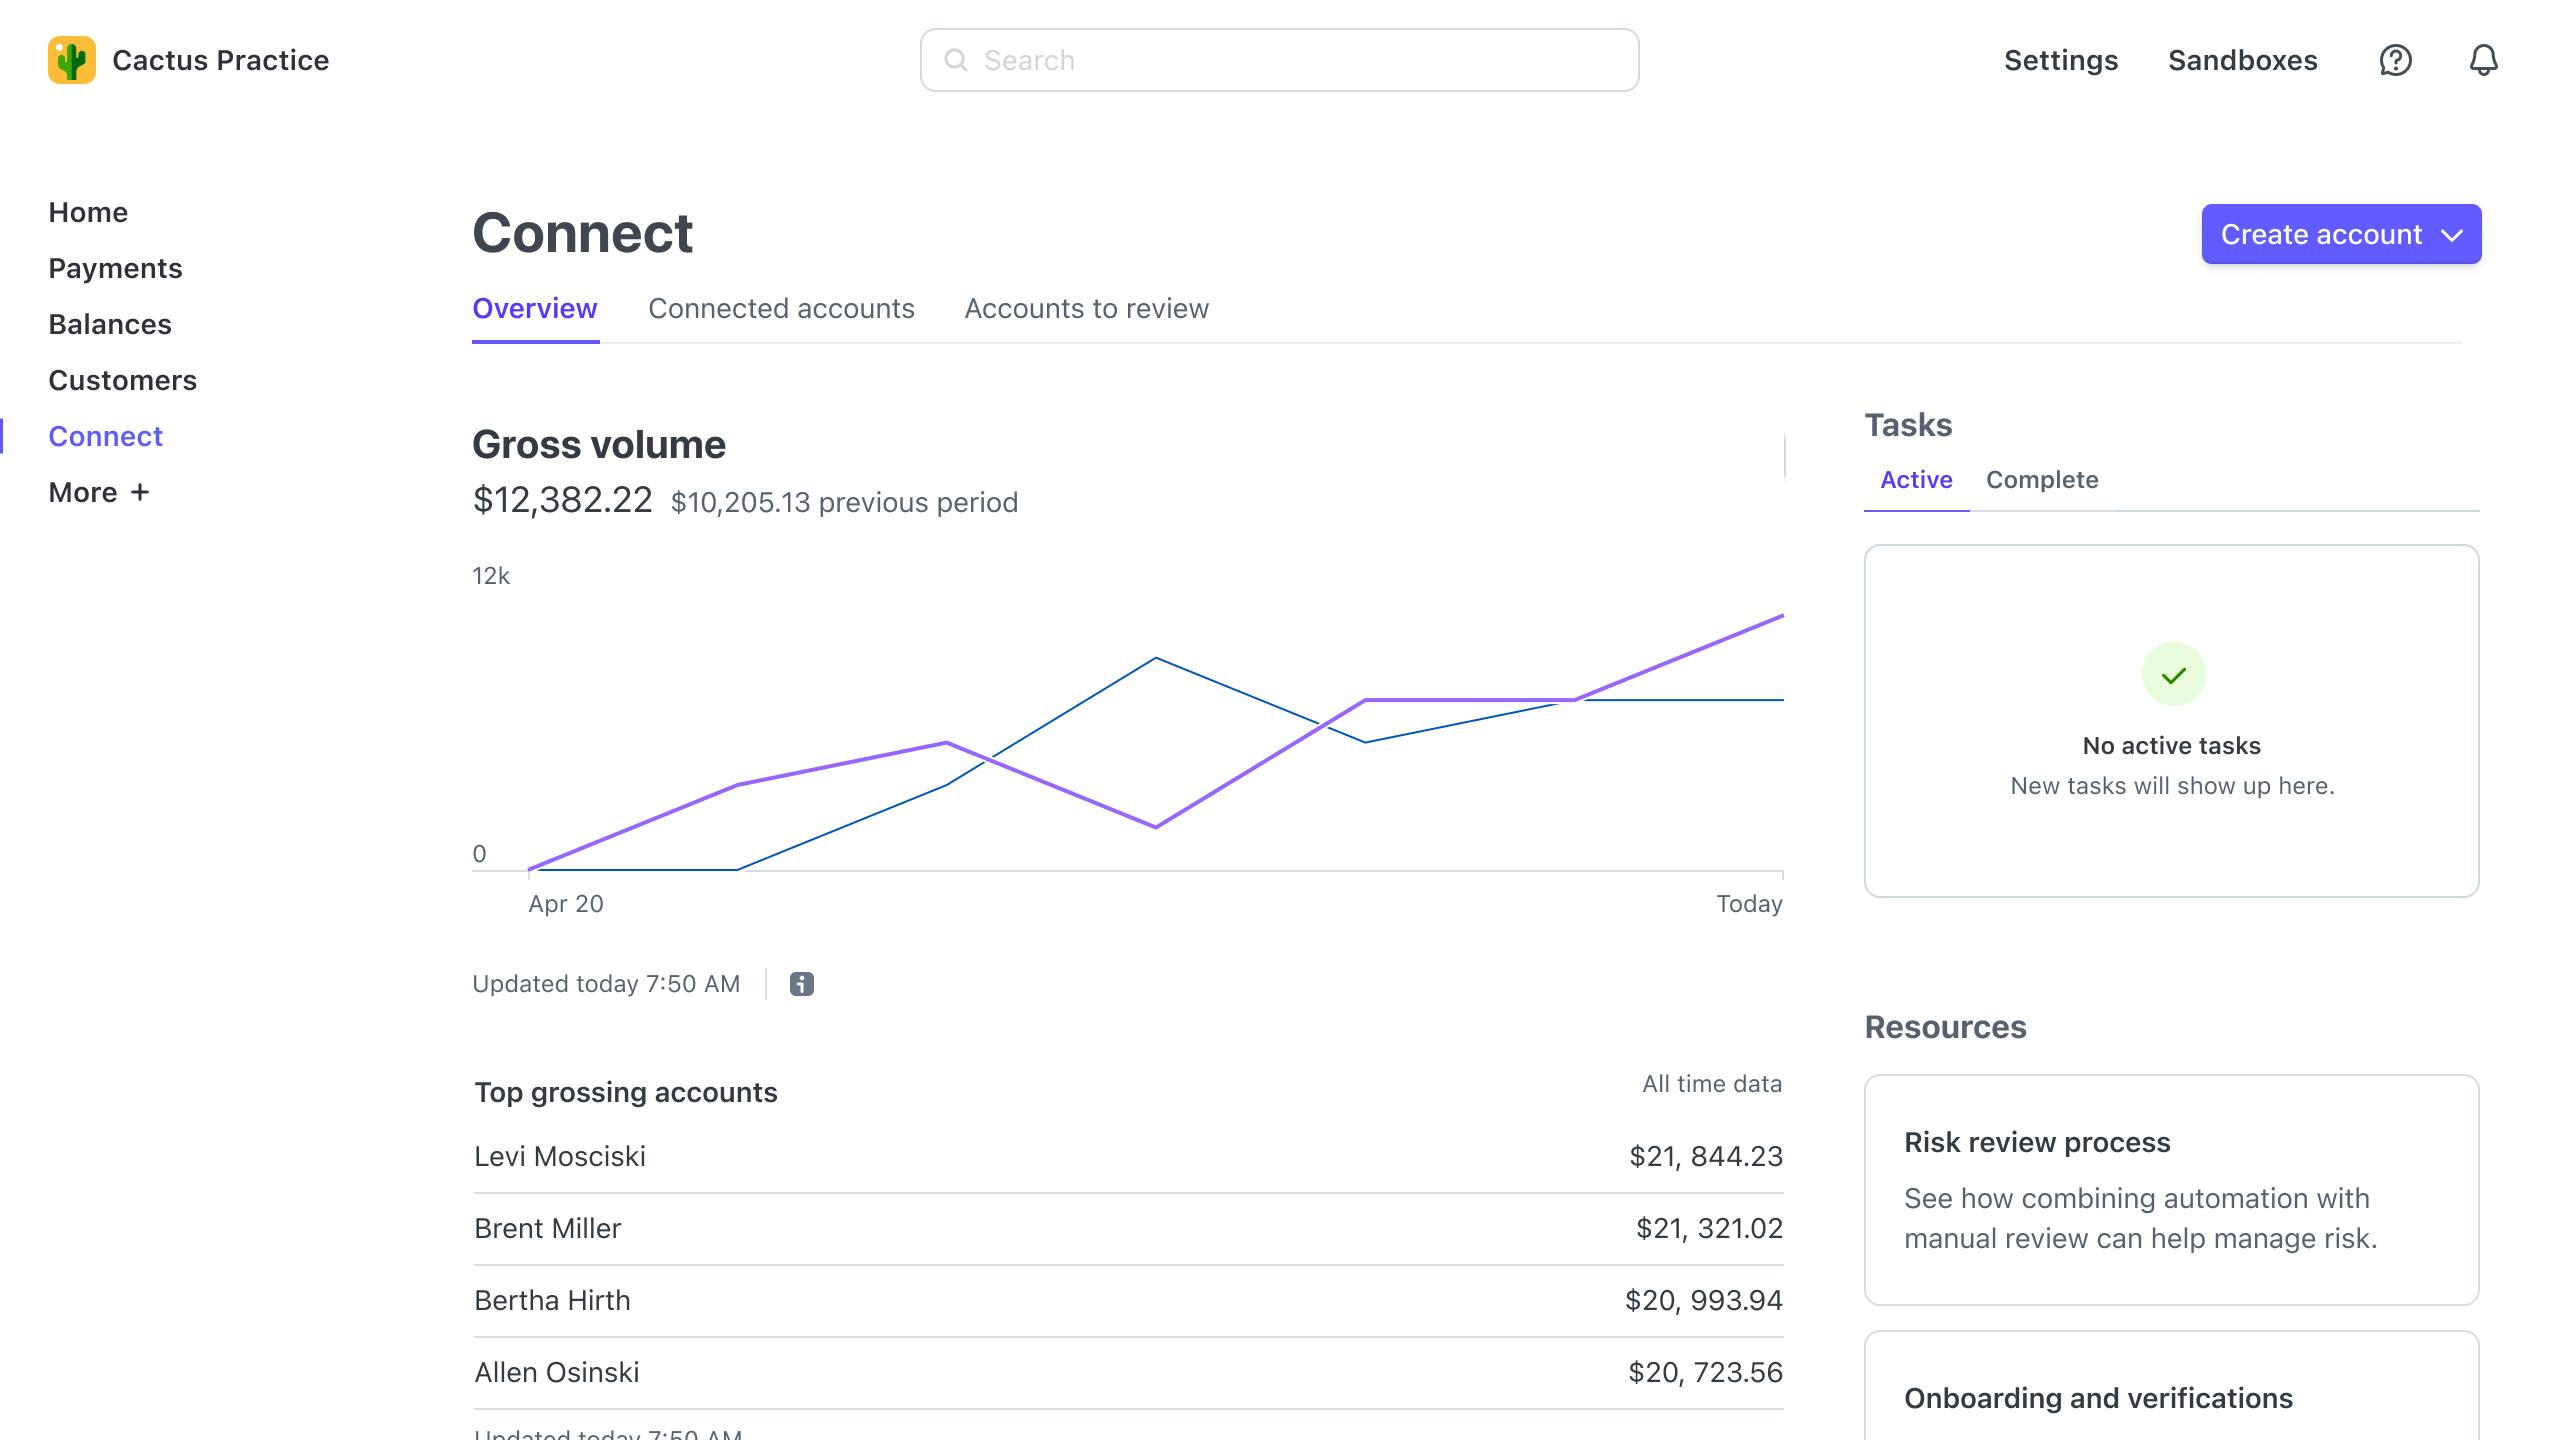Screen dimensions: 2560x1440
Task: Click the Updated today 7:50 AM text under chart
Action: point(606,984)
